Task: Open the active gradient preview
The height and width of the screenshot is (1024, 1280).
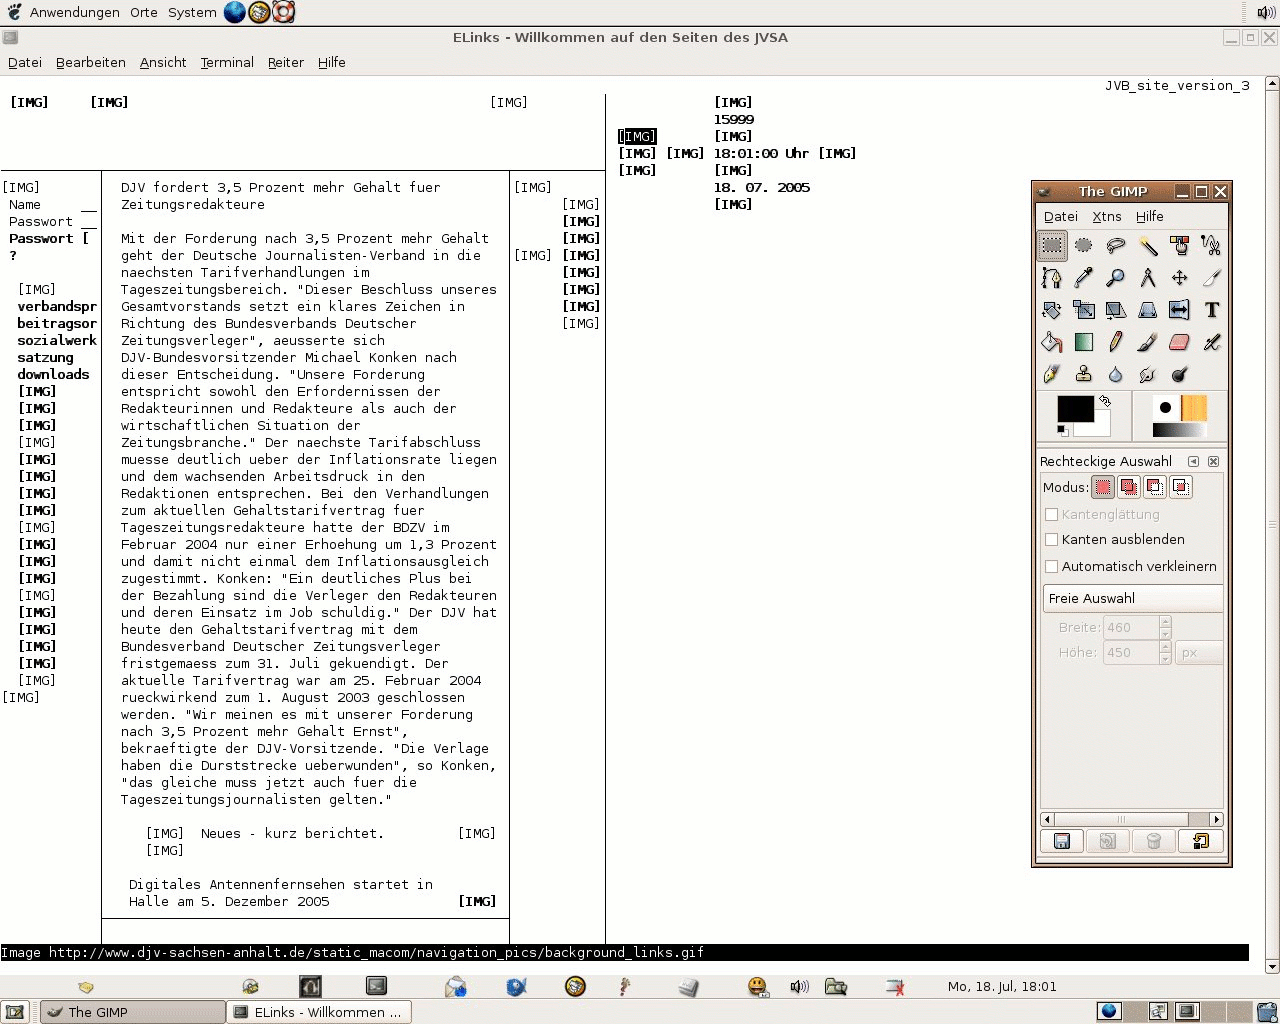Action: pos(1180,430)
